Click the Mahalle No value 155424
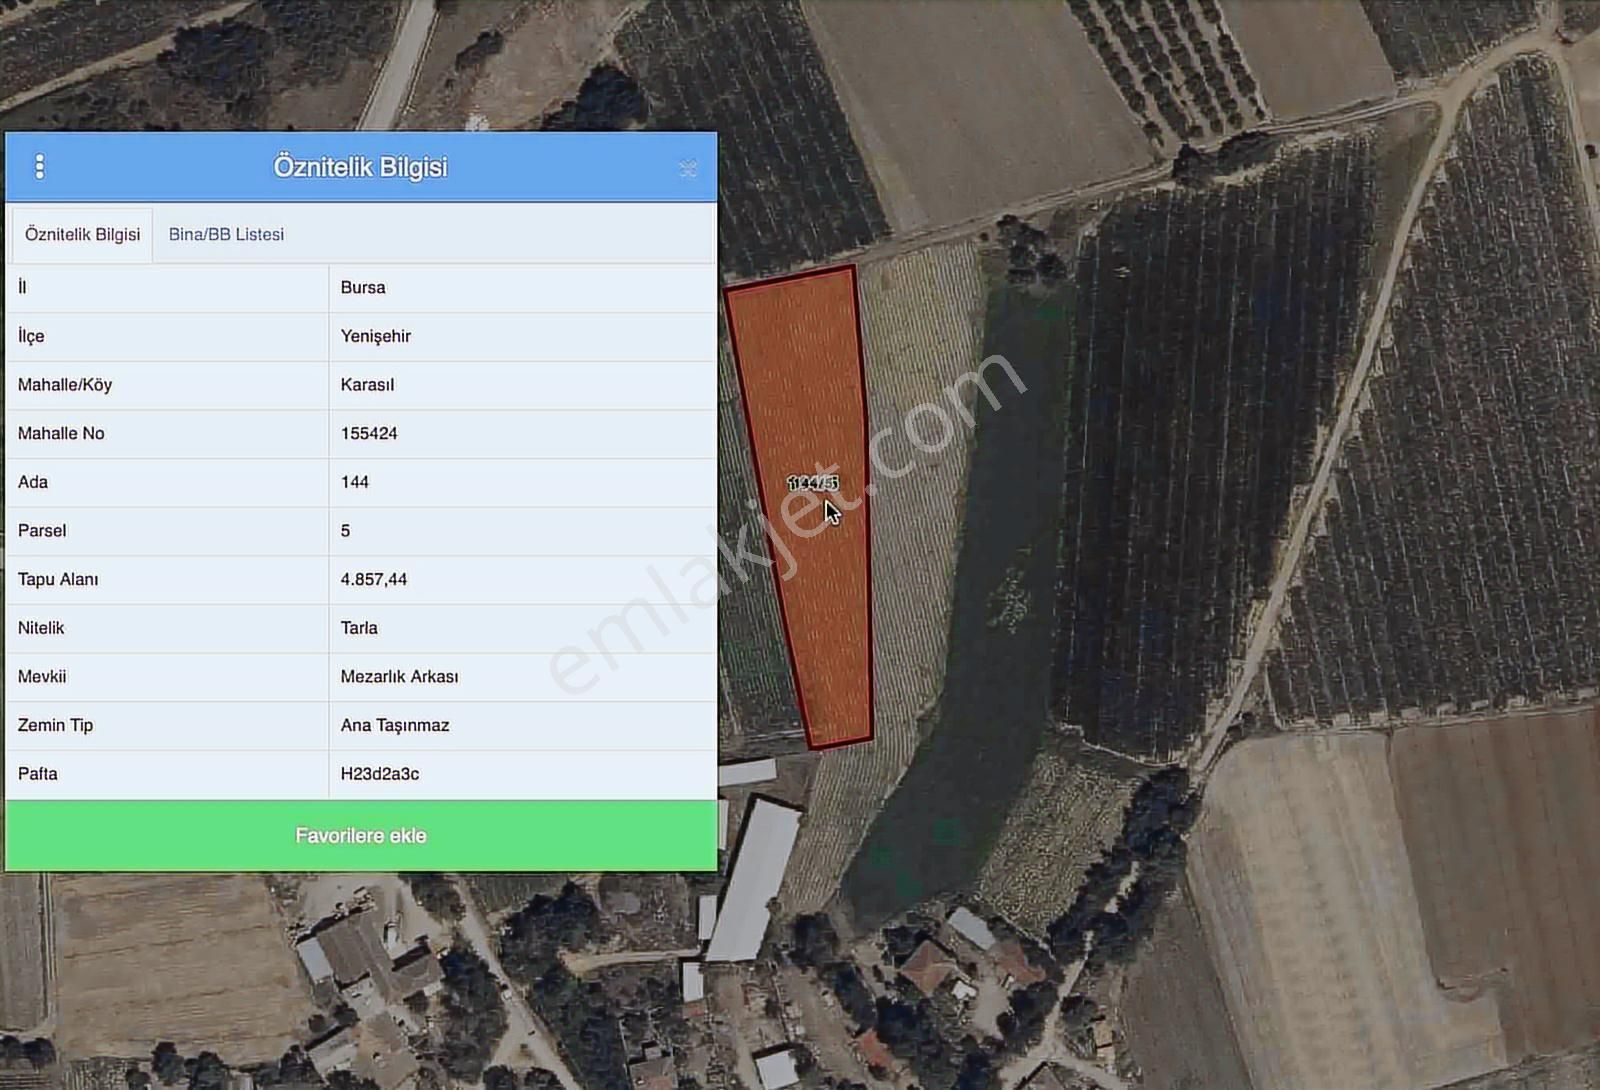Image resolution: width=1600 pixels, height=1090 pixels. (x=369, y=434)
